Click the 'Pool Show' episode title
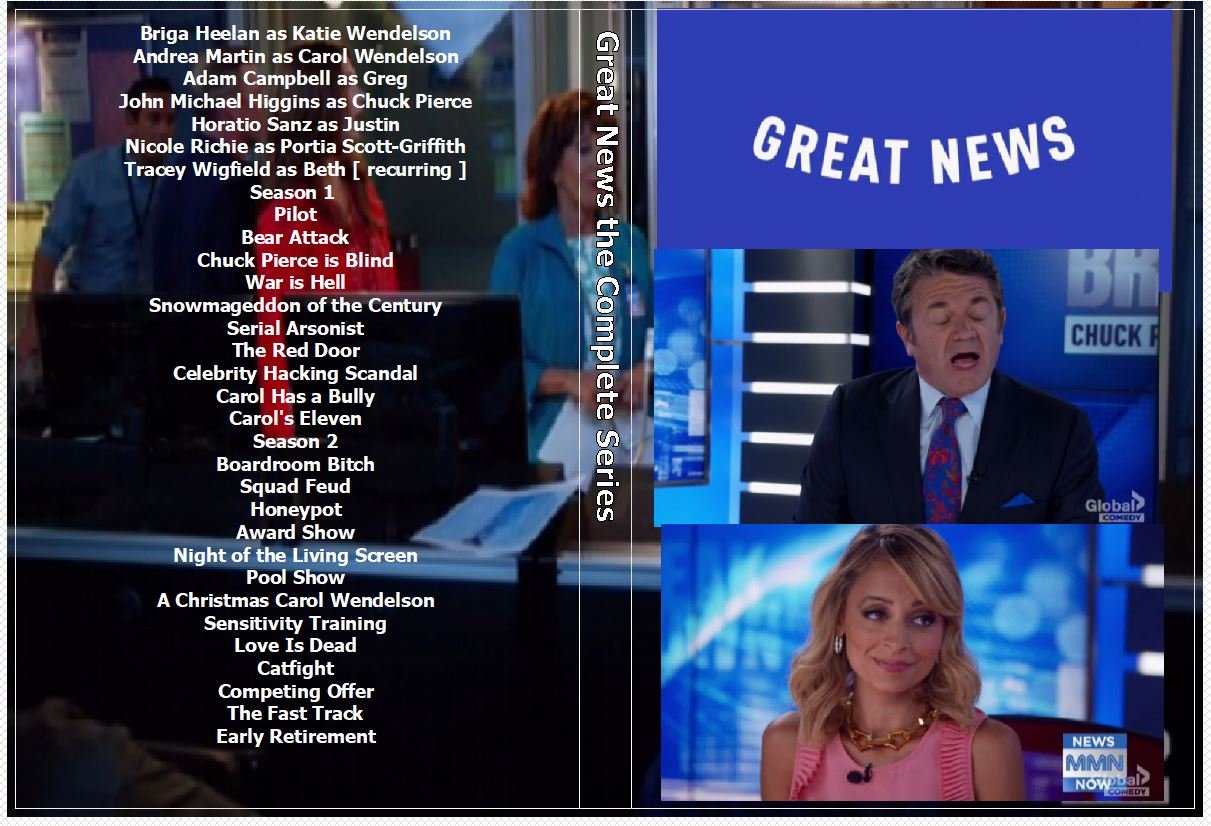The width and height of the screenshot is (1211, 826). point(295,578)
